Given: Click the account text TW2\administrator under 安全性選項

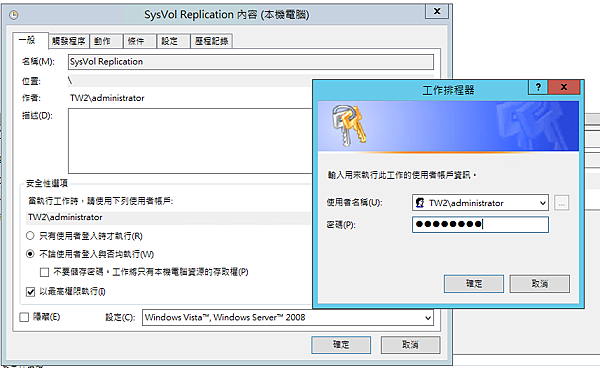Looking at the screenshot, I should point(65,217).
